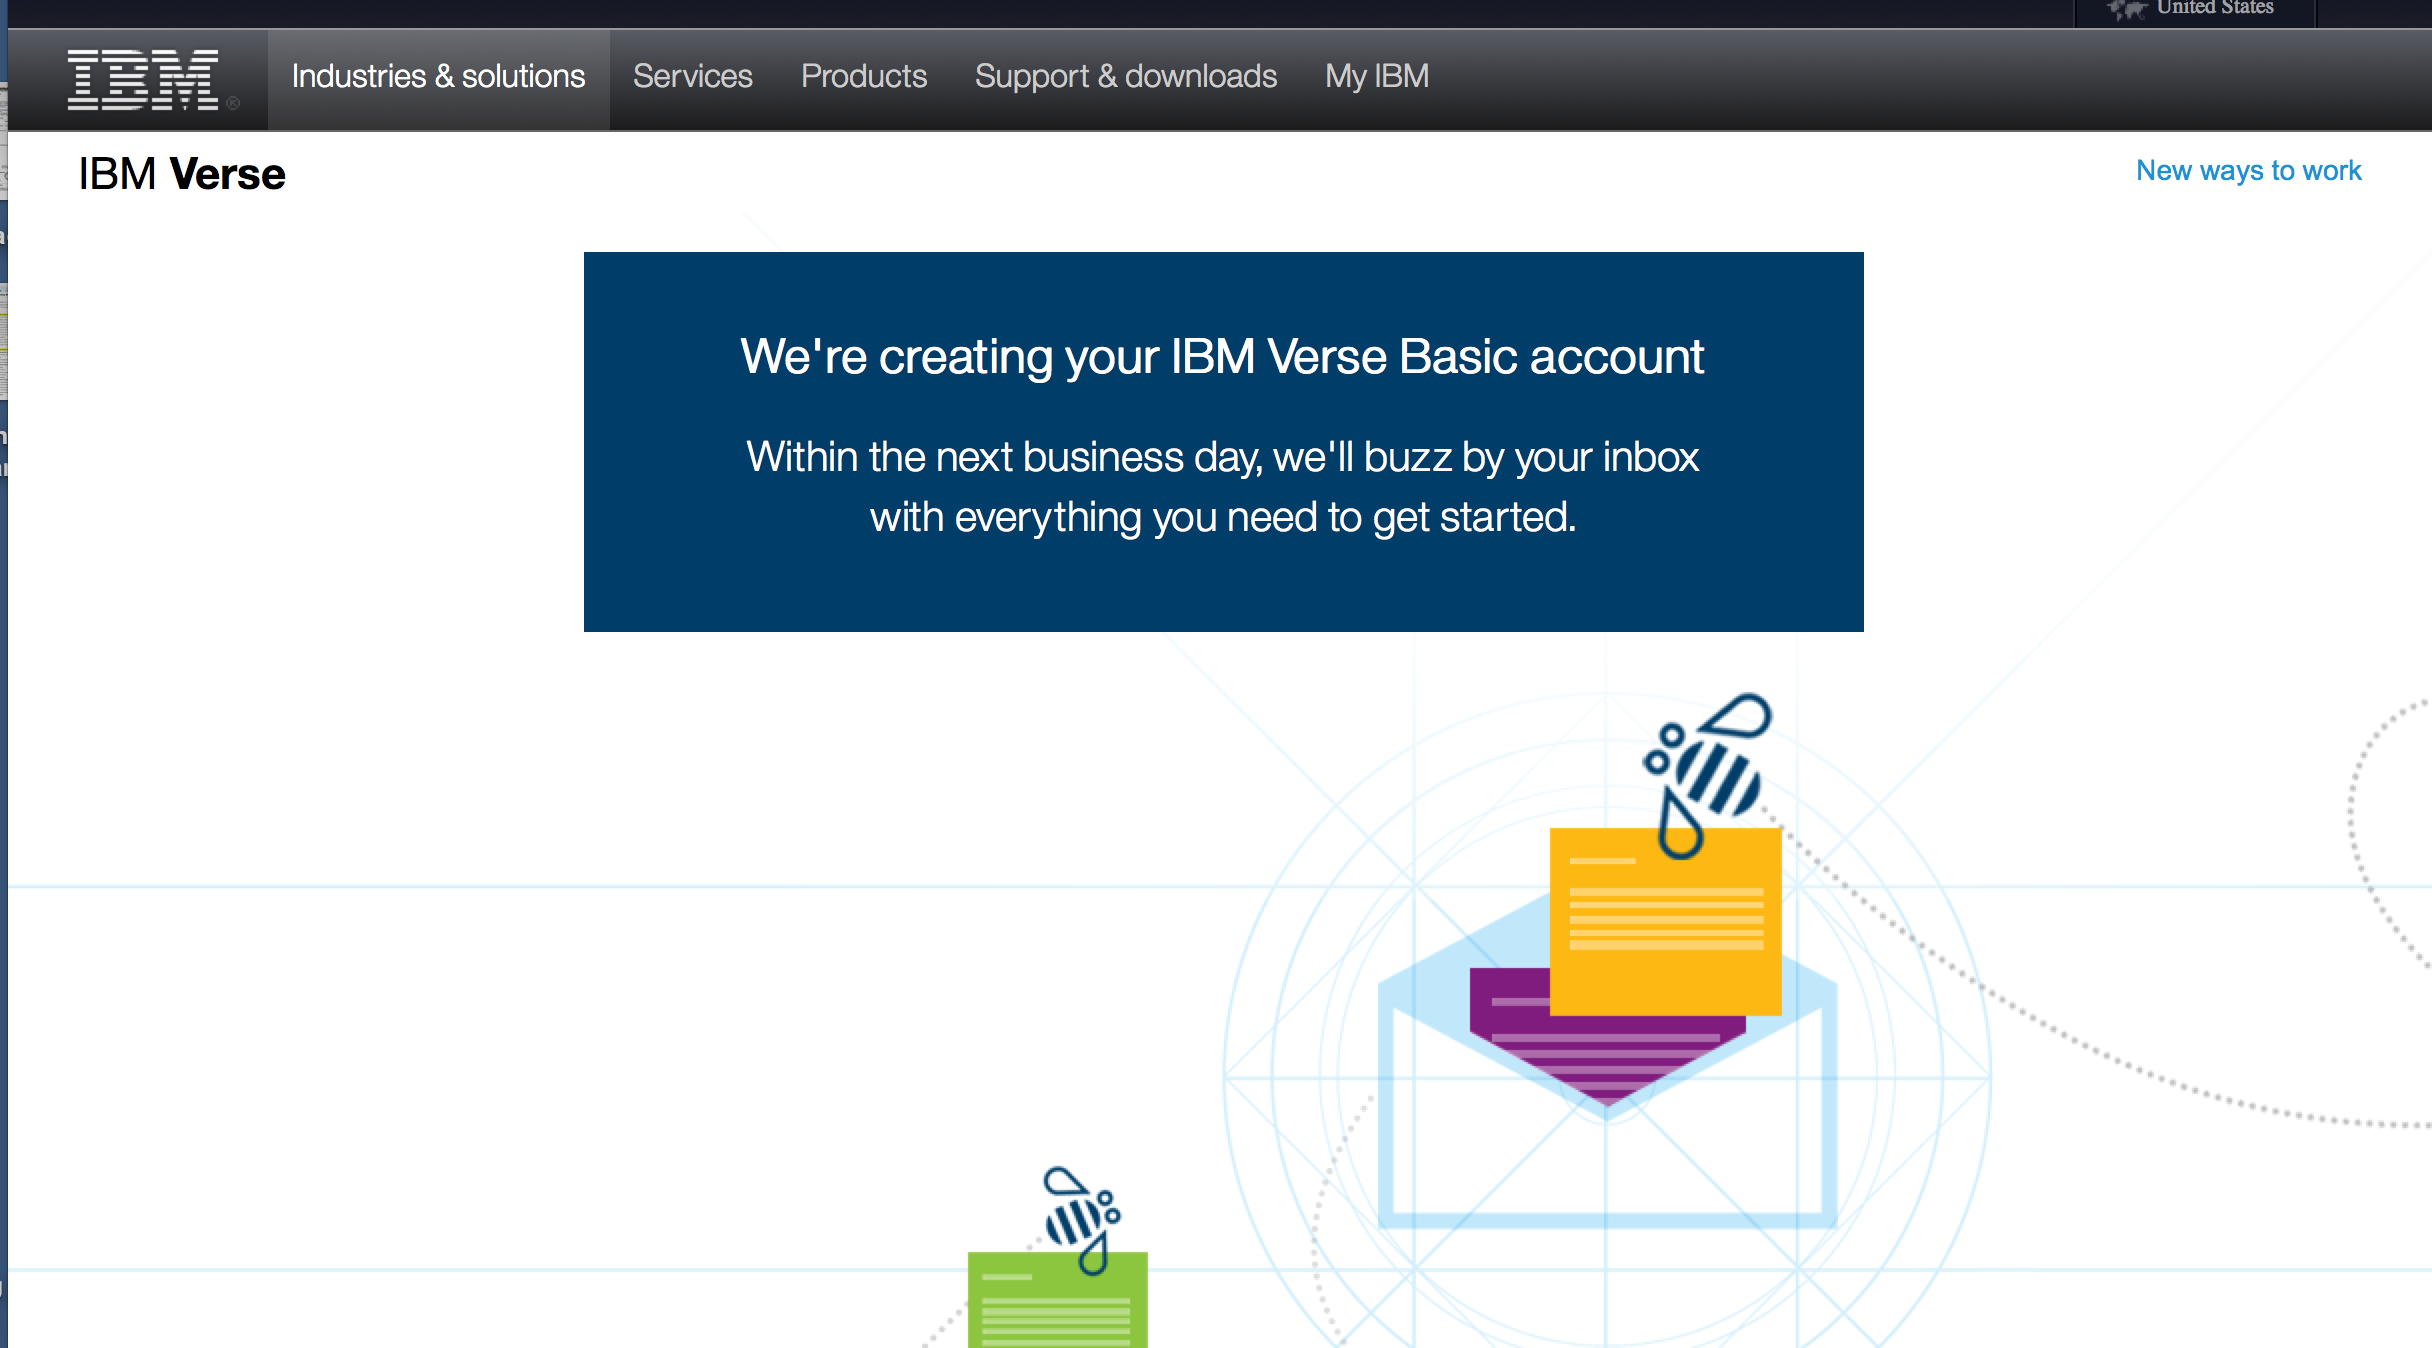This screenshot has width=2432, height=1348.
Task: Follow the New ways to work link
Action: (2249, 171)
